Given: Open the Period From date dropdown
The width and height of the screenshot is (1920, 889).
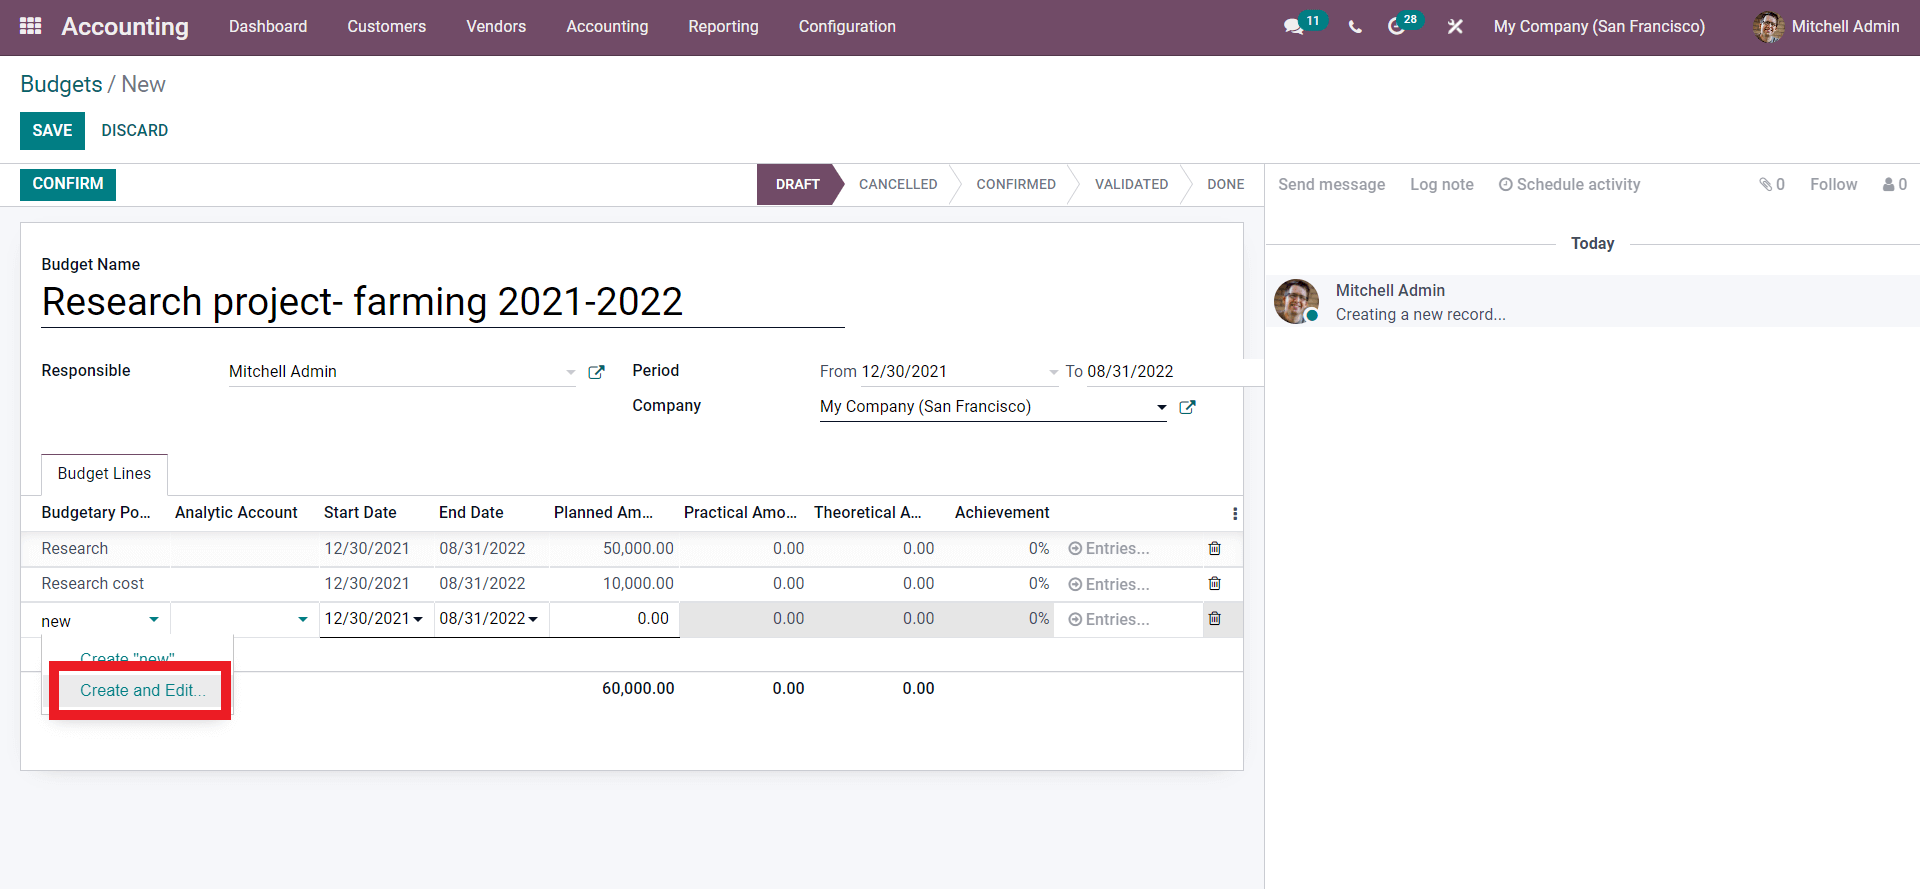Looking at the screenshot, I should (x=1053, y=372).
